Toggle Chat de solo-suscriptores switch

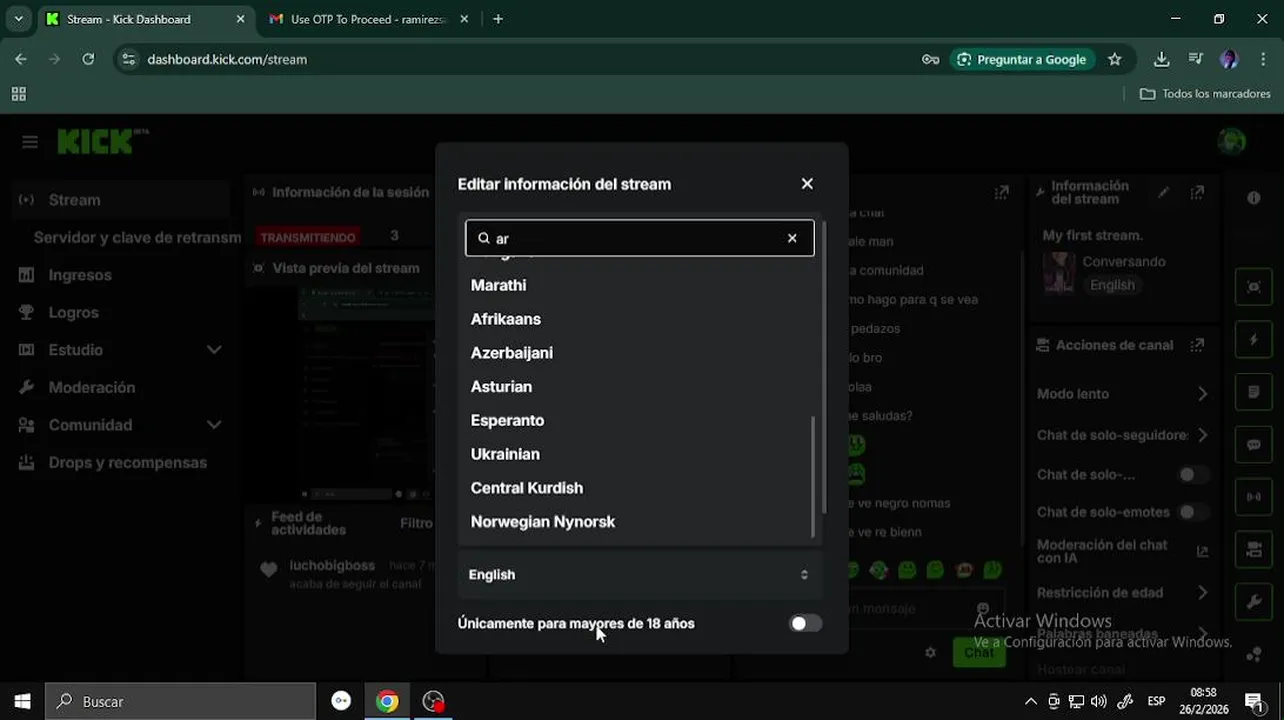point(1192,475)
